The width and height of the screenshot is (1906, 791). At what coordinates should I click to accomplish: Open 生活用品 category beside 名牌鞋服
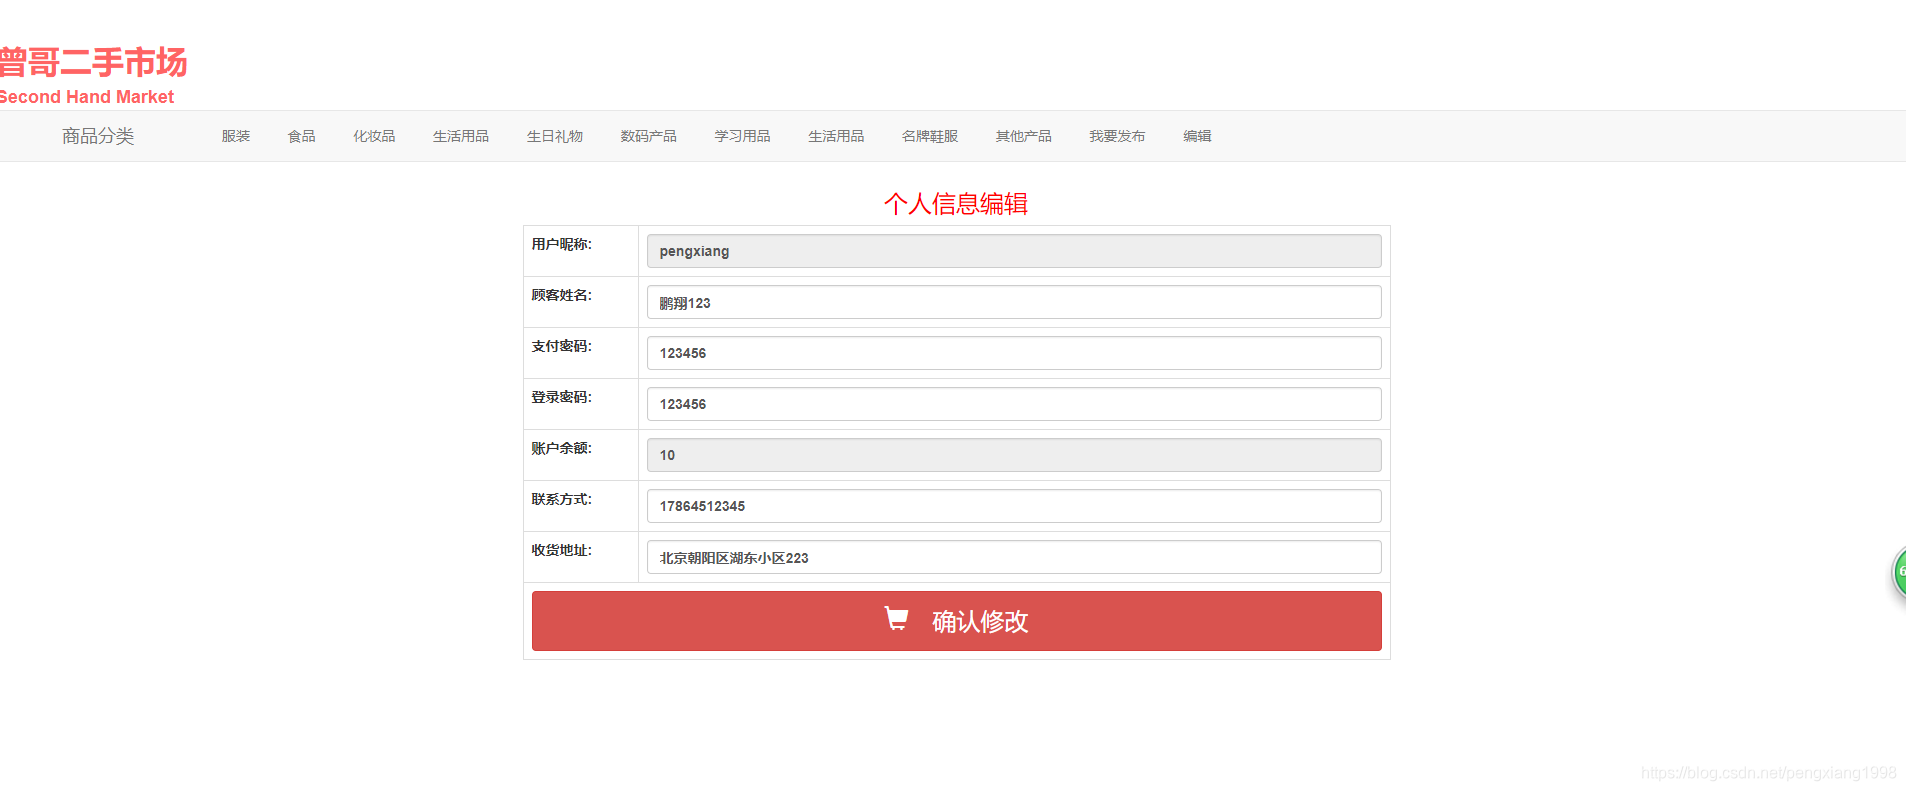click(837, 136)
